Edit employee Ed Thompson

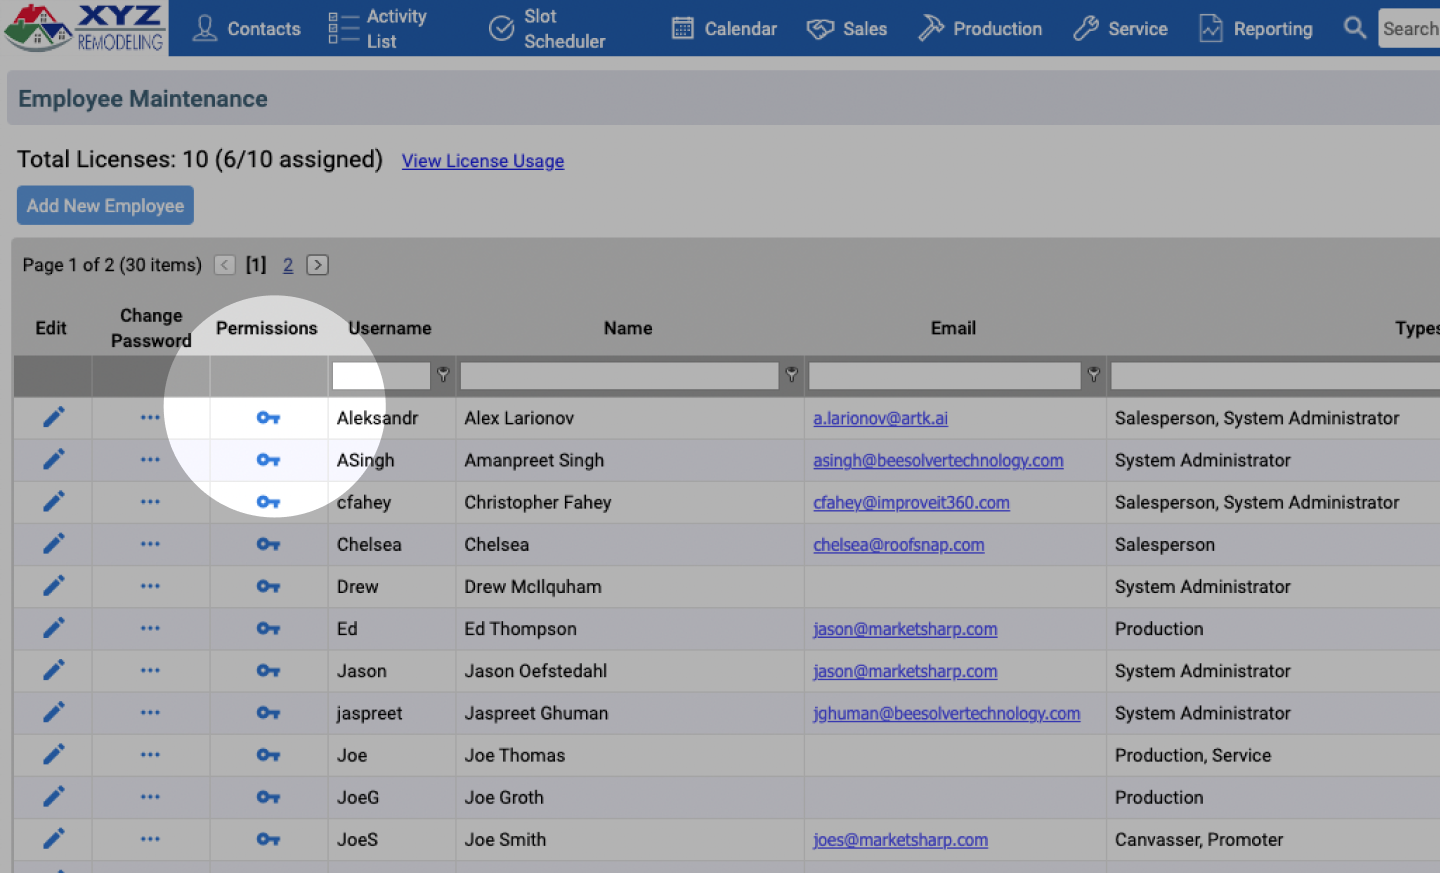(53, 629)
